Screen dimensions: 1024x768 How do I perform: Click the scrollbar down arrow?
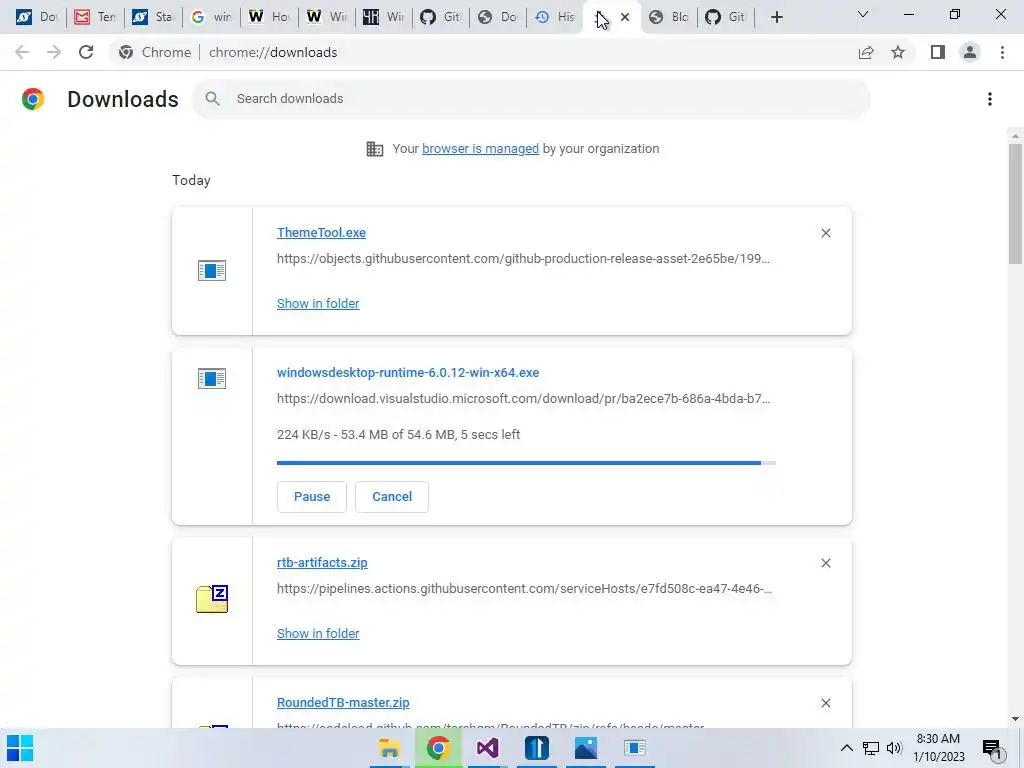pos(1015,719)
